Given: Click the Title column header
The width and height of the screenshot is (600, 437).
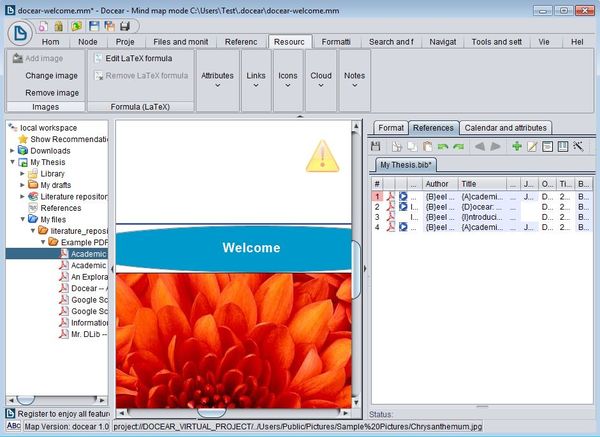Looking at the screenshot, I should point(482,184).
